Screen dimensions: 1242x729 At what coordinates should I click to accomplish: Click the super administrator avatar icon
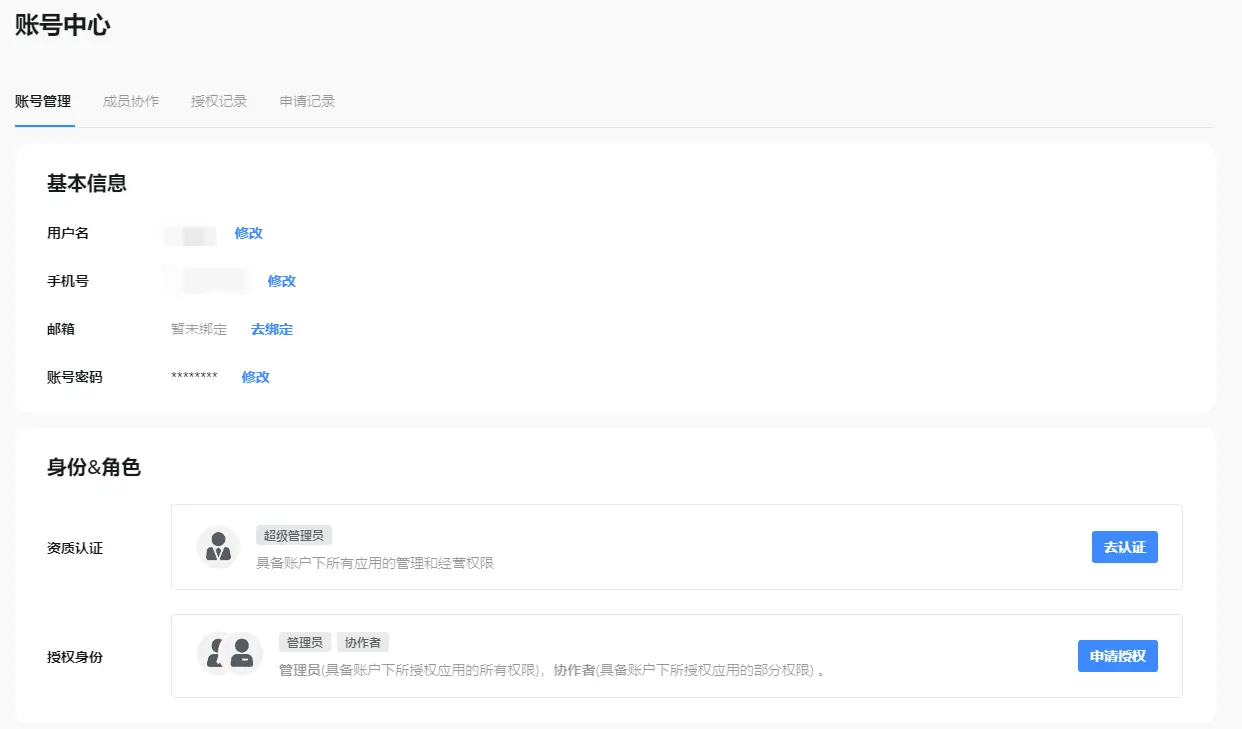pos(218,548)
